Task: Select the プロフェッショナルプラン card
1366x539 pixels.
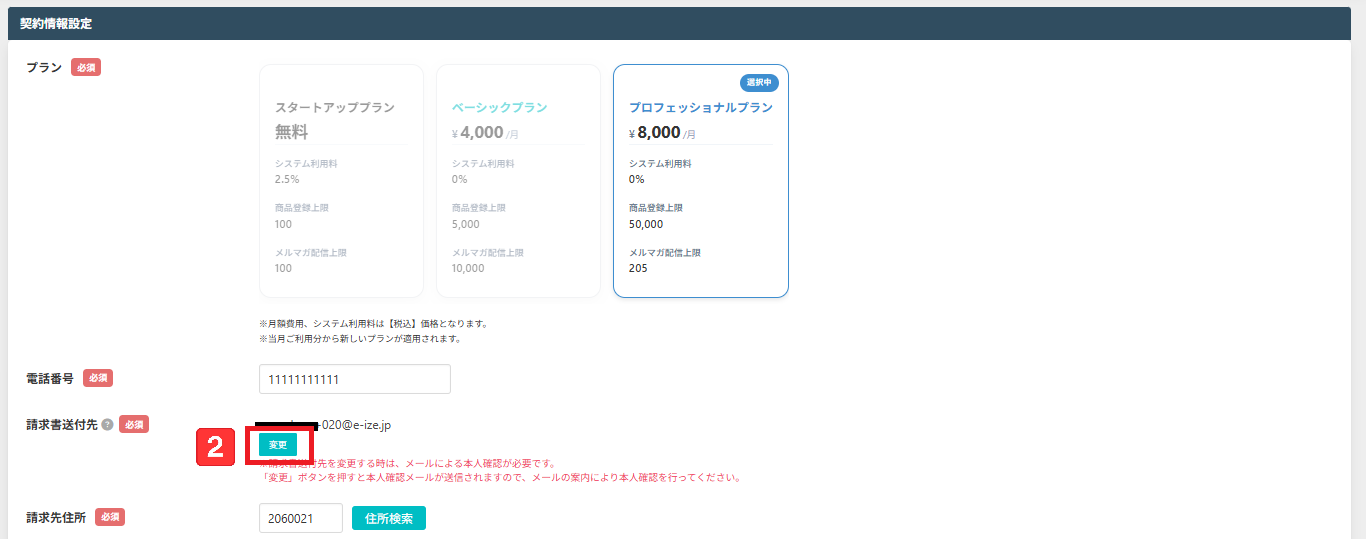Action: click(x=700, y=181)
